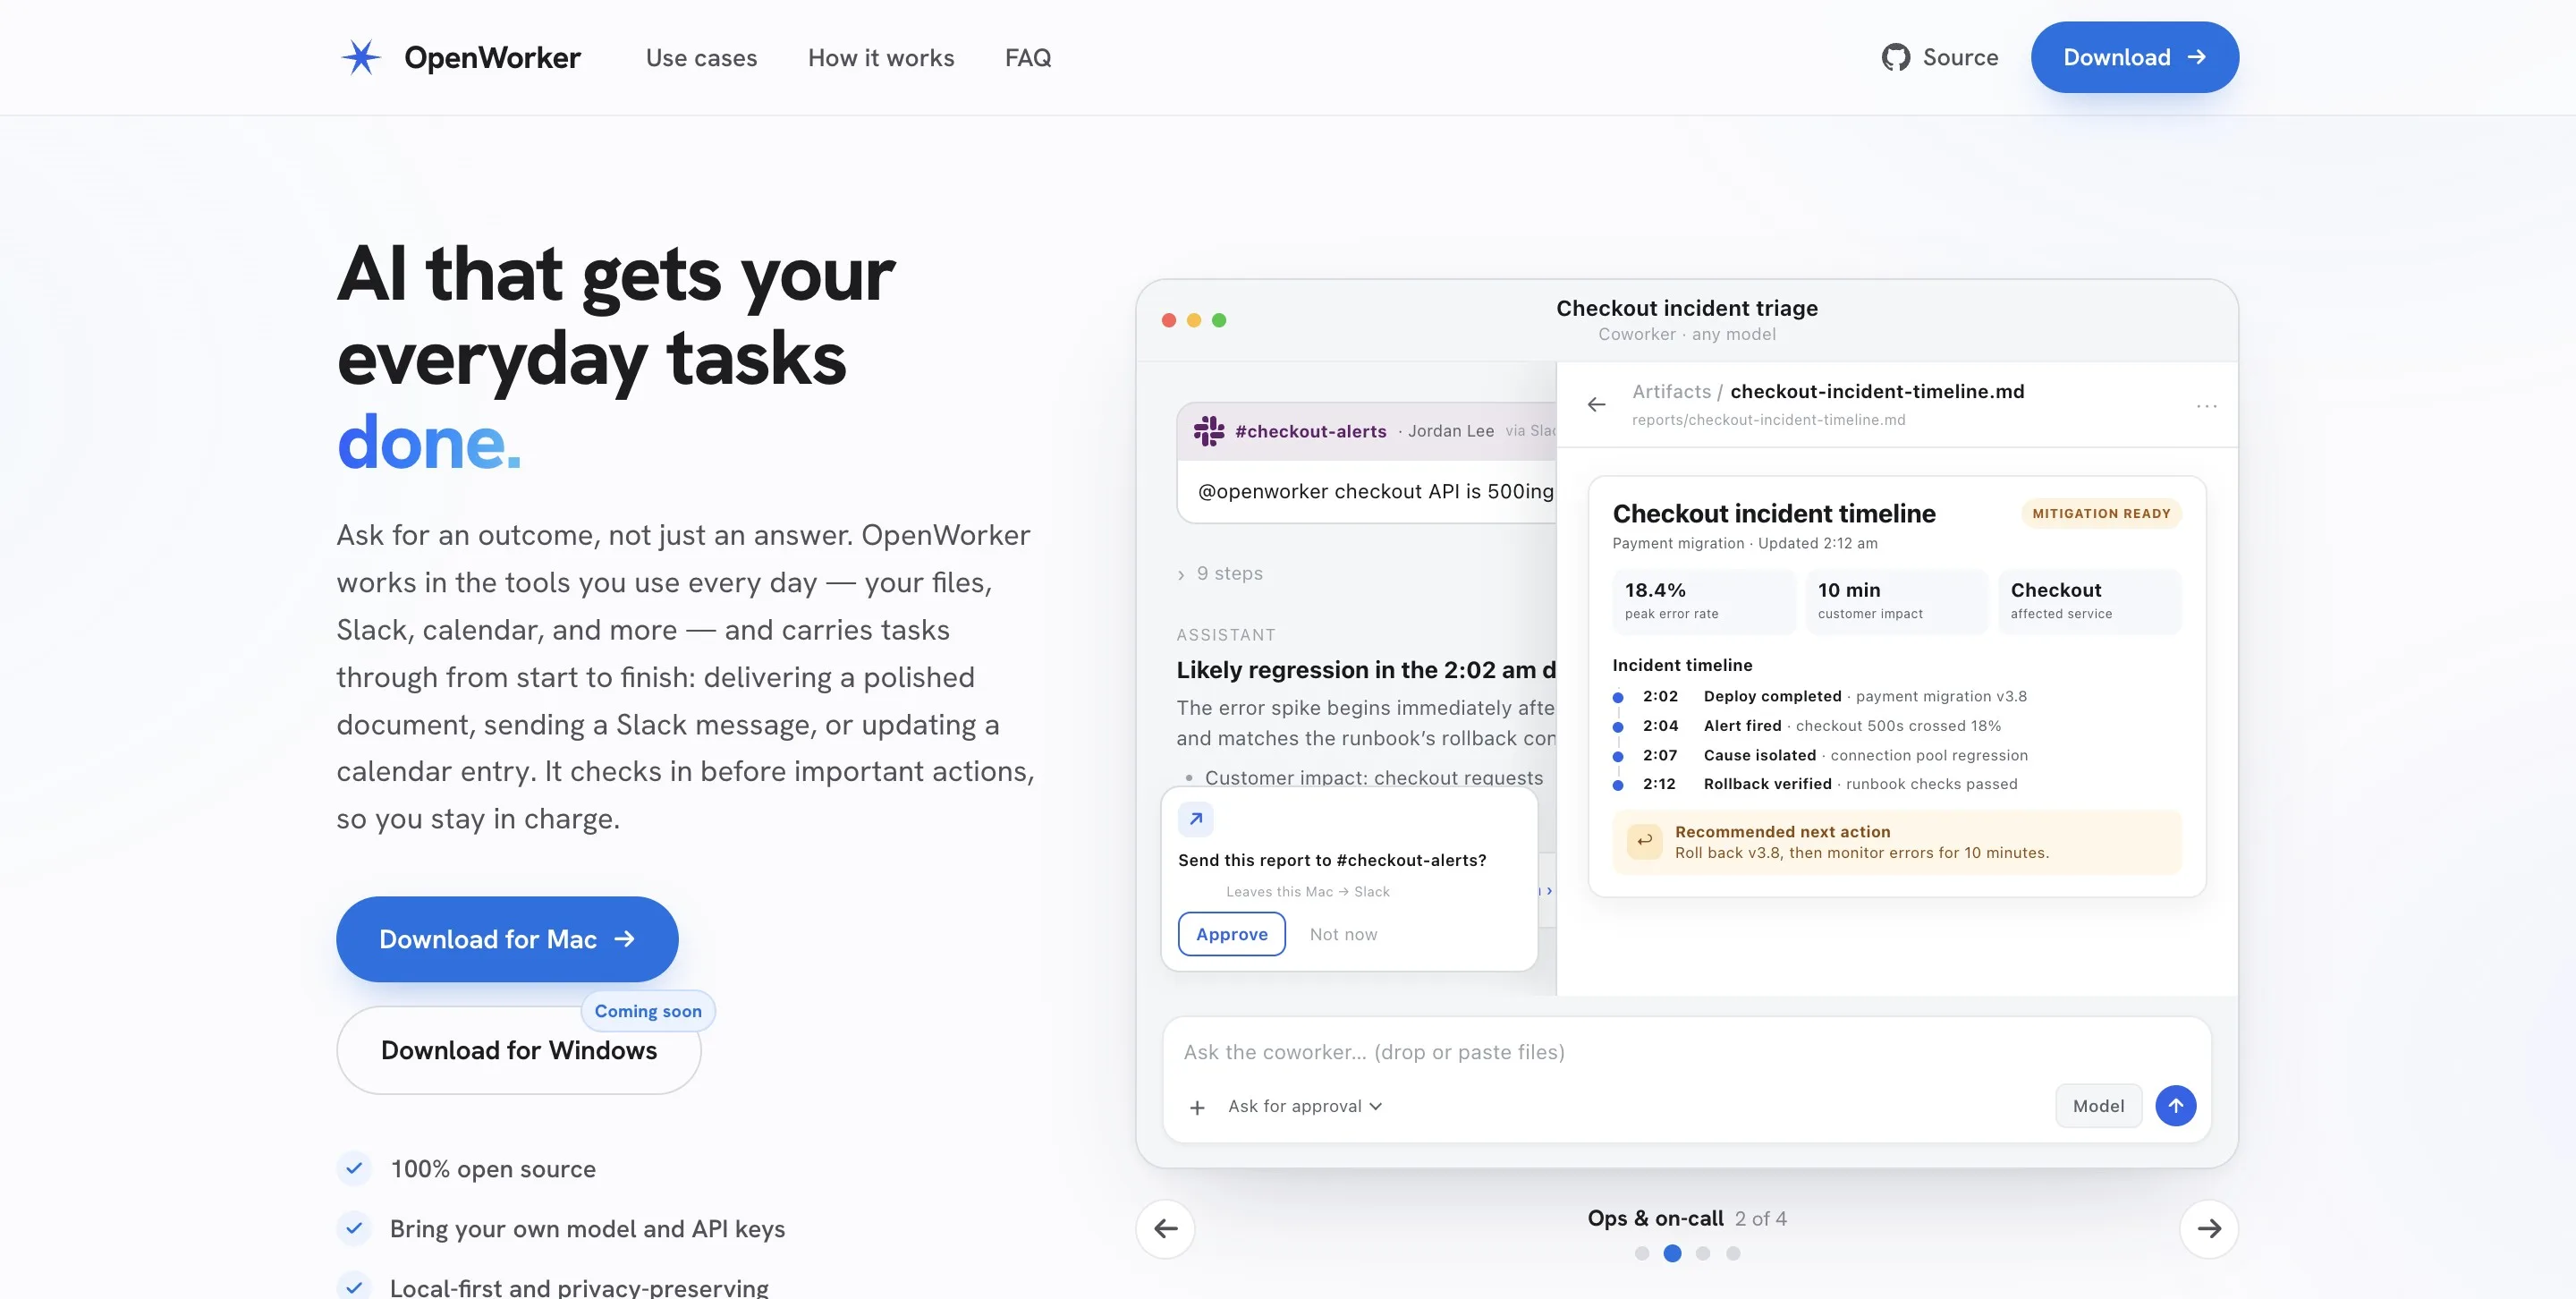Screen dimensions: 2576x1299
Task: Click the Slack logo in #checkout-alerts message
Action: click(x=1209, y=431)
